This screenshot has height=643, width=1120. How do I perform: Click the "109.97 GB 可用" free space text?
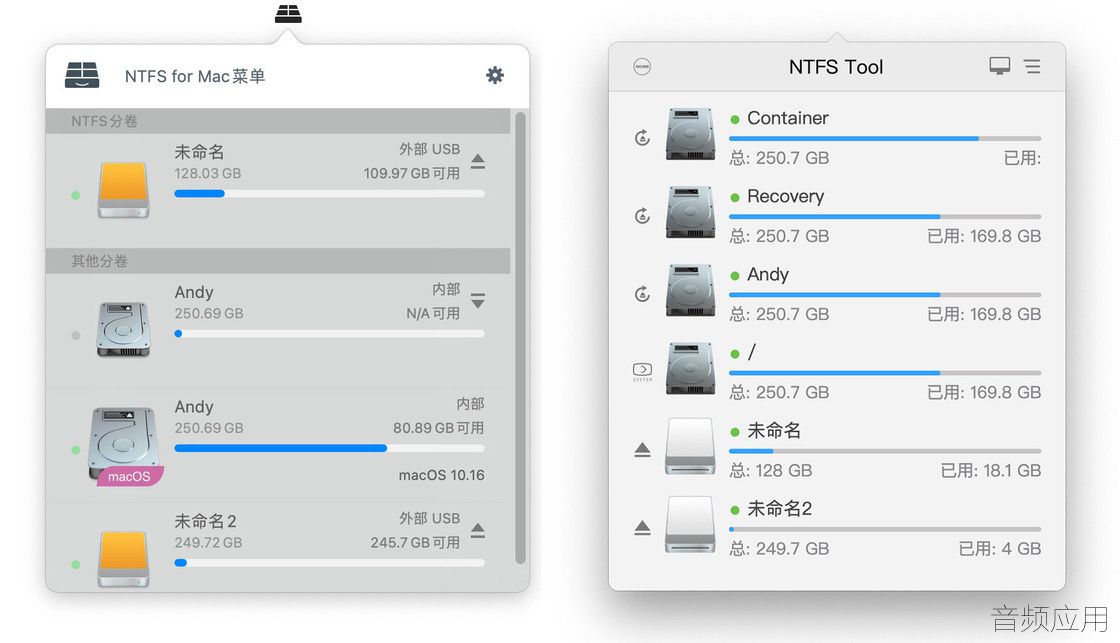[x=411, y=173]
